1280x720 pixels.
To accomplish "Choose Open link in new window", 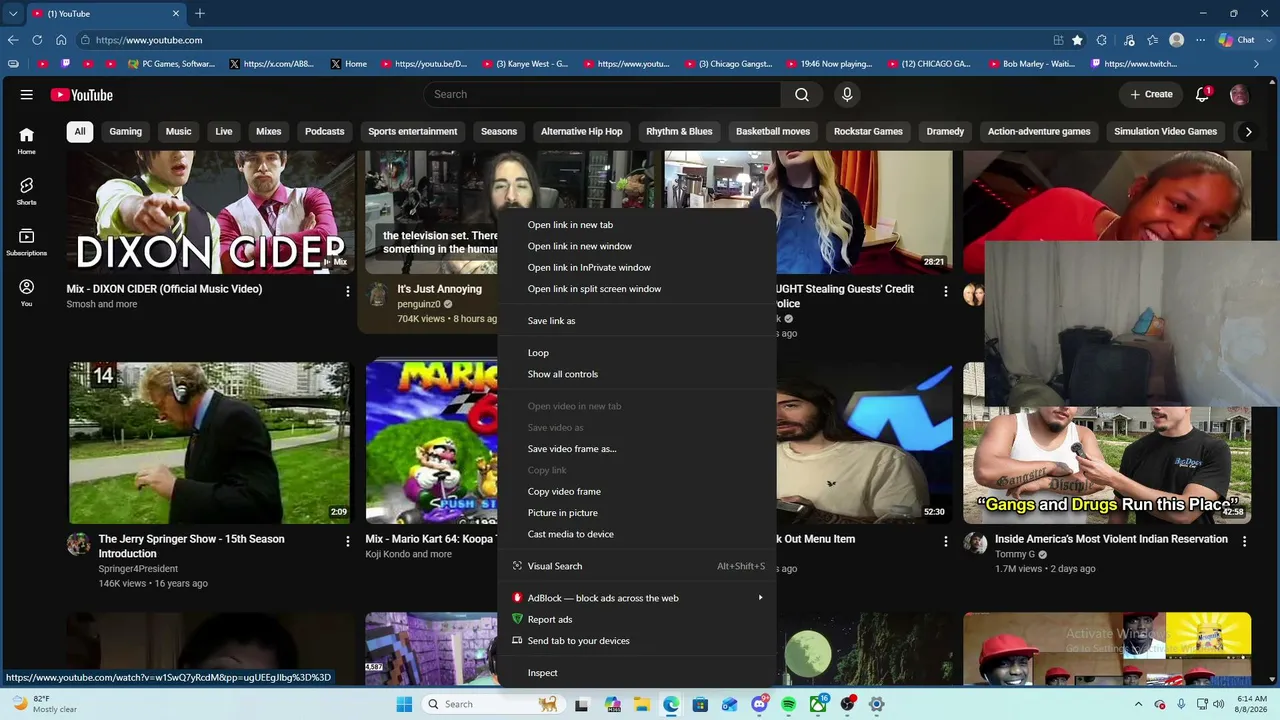I will point(637,246).
